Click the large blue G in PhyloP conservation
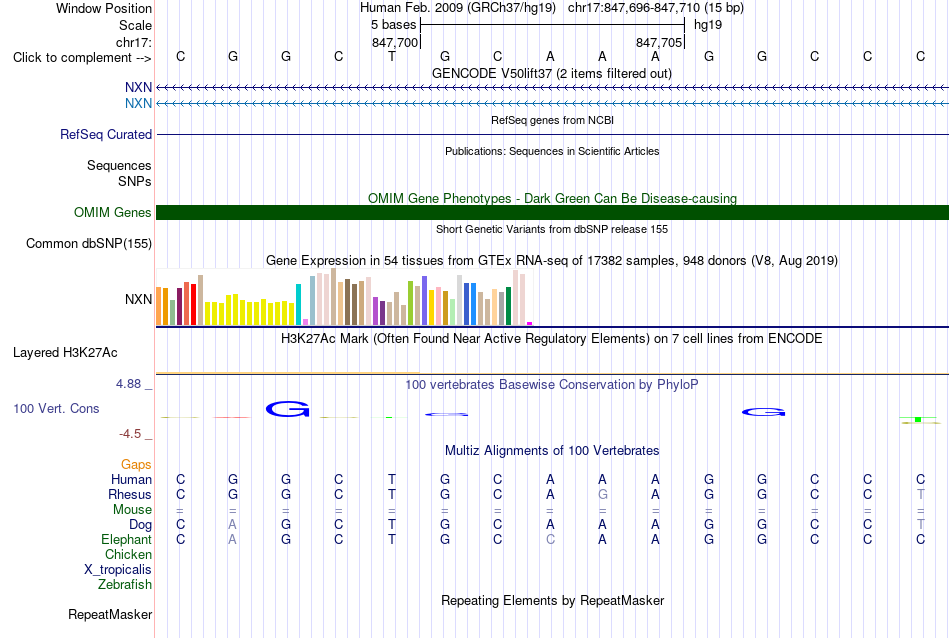950x638 pixels. 288,409
